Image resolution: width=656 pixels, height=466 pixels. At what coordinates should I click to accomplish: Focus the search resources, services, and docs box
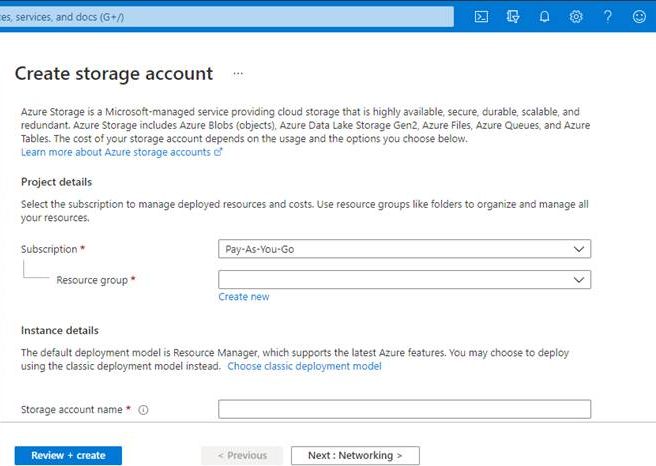coord(226,17)
